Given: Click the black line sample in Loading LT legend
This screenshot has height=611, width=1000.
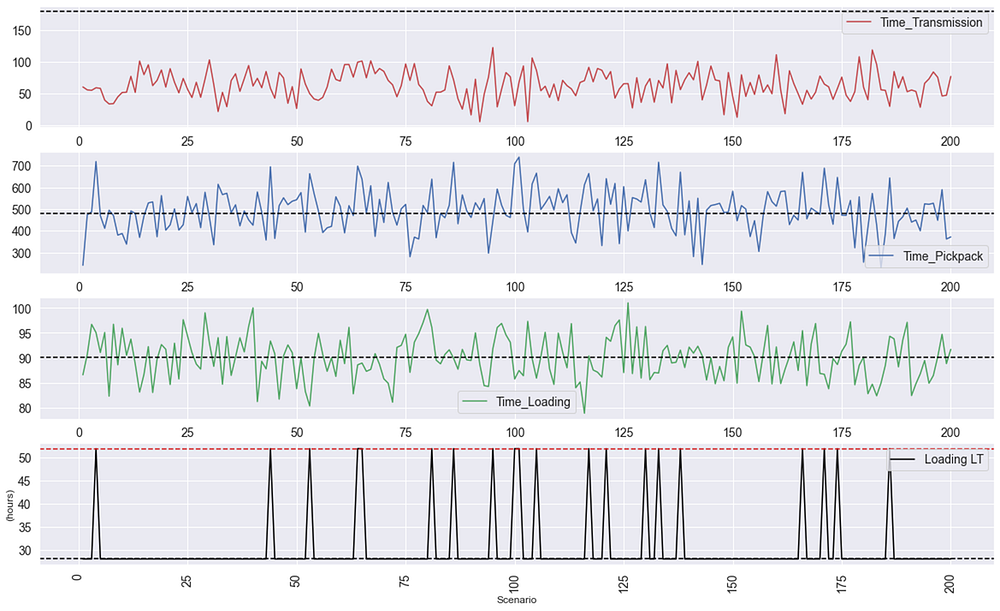Looking at the screenshot, I should [902, 459].
